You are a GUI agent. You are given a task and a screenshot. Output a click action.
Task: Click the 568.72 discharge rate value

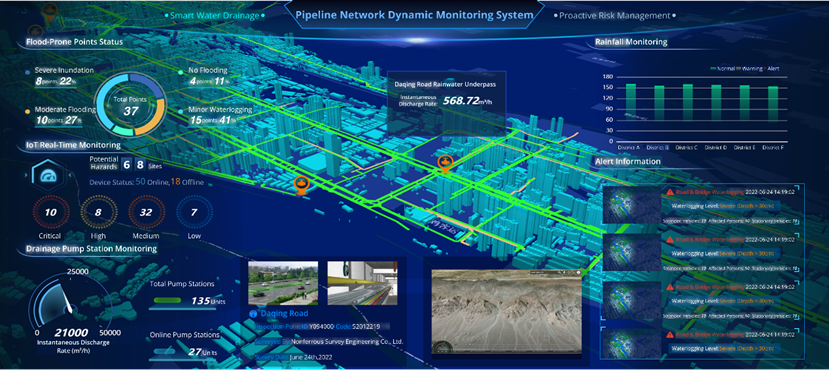click(460, 100)
